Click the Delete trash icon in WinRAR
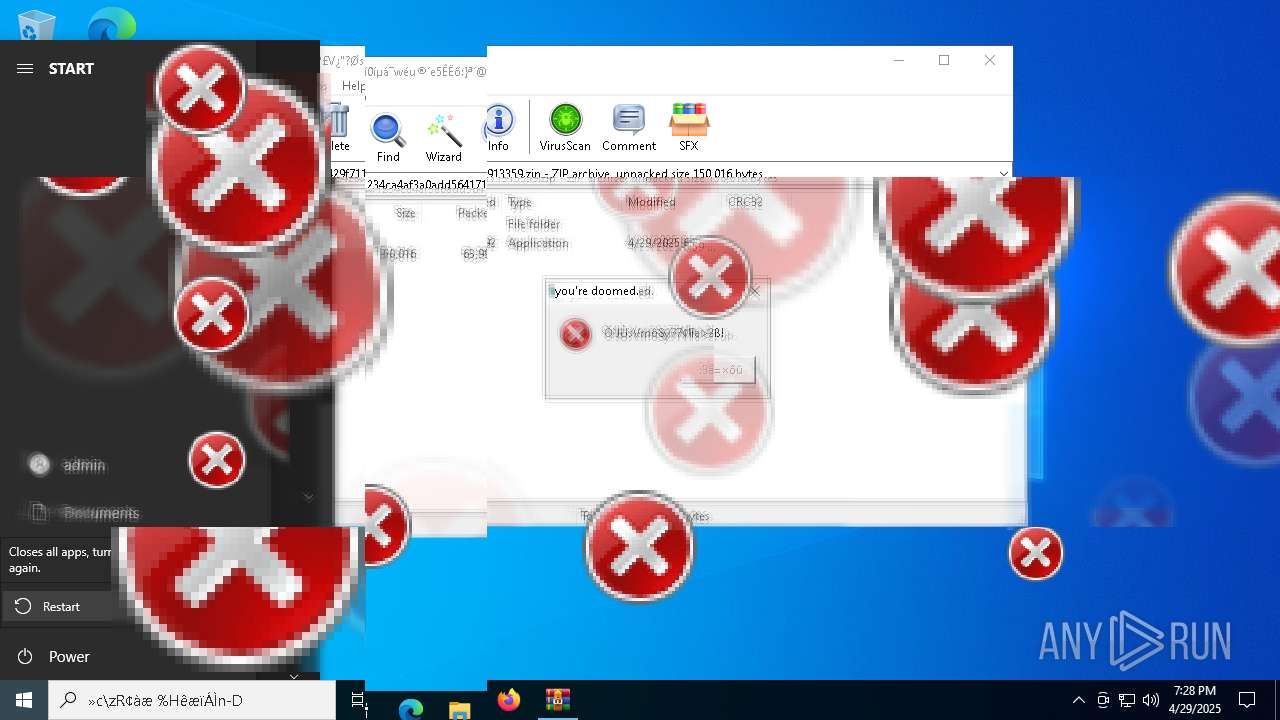 point(339,127)
